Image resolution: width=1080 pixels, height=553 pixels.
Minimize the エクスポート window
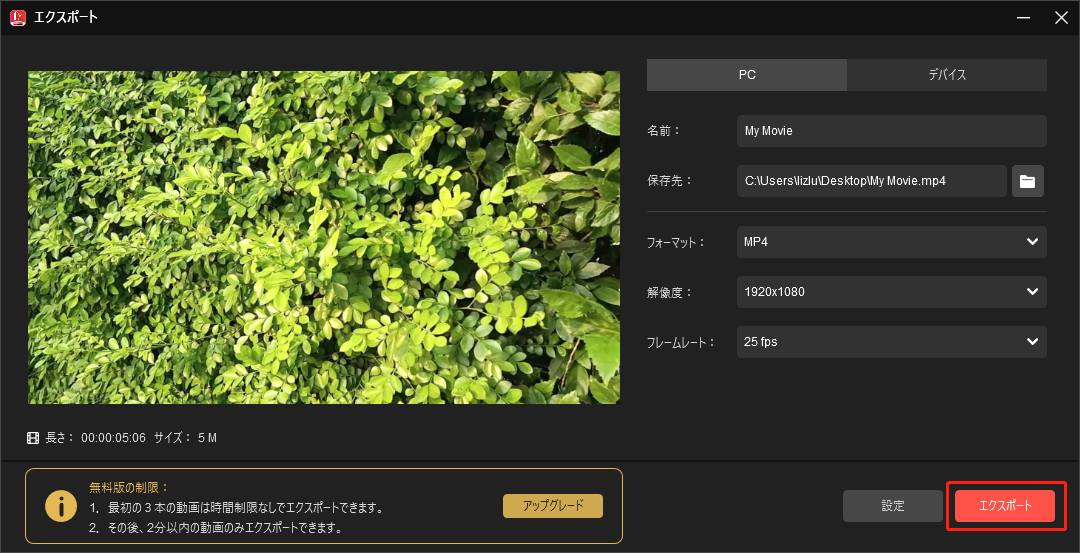tap(1024, 18)
